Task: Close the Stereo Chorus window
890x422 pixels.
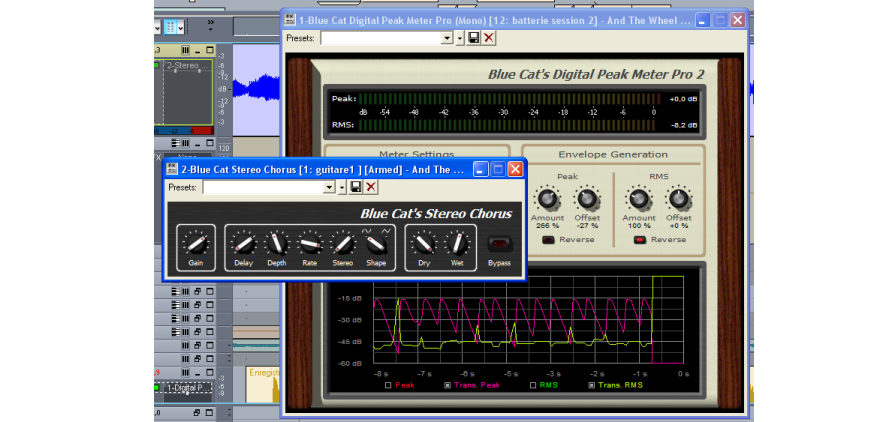Action: click(515, 169)
